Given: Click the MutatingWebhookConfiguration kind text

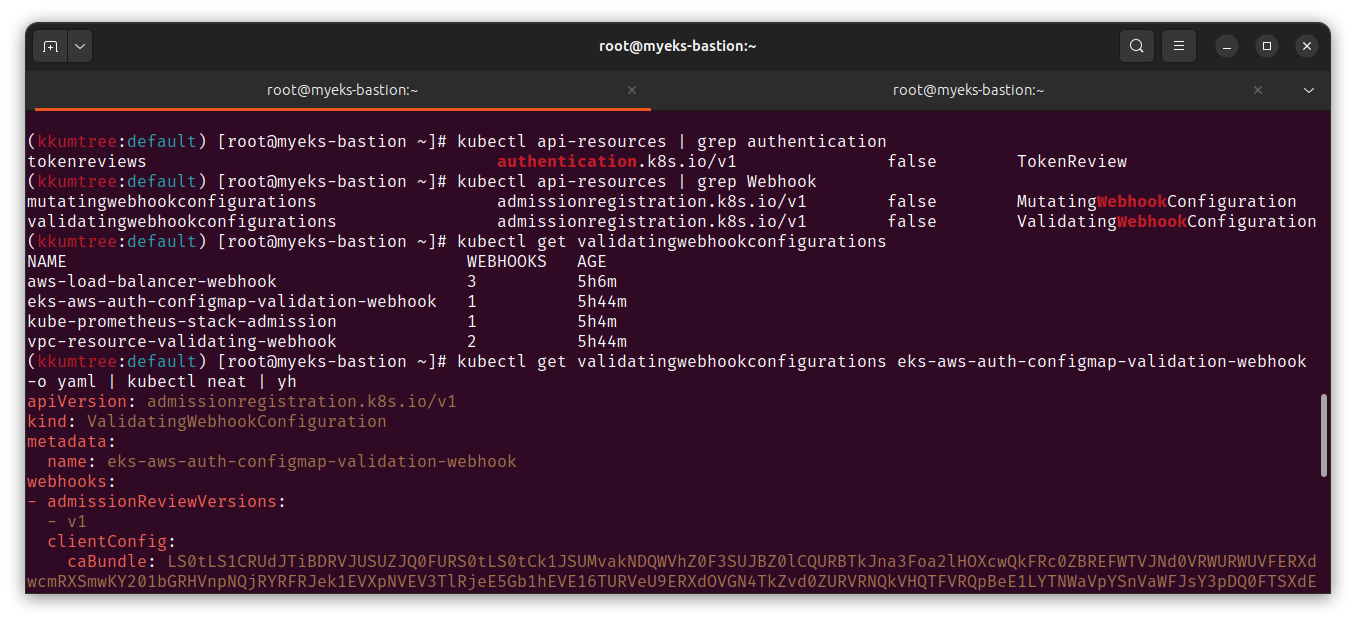Looking at the screenshot, I should click(1157, 202).
